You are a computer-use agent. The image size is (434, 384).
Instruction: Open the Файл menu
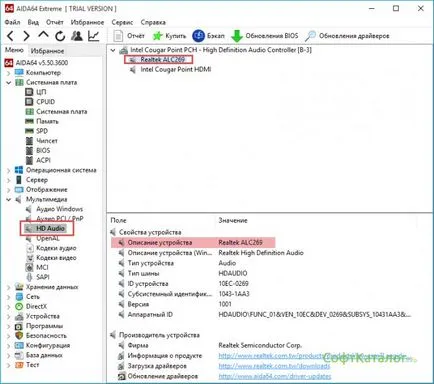[12, 22]
